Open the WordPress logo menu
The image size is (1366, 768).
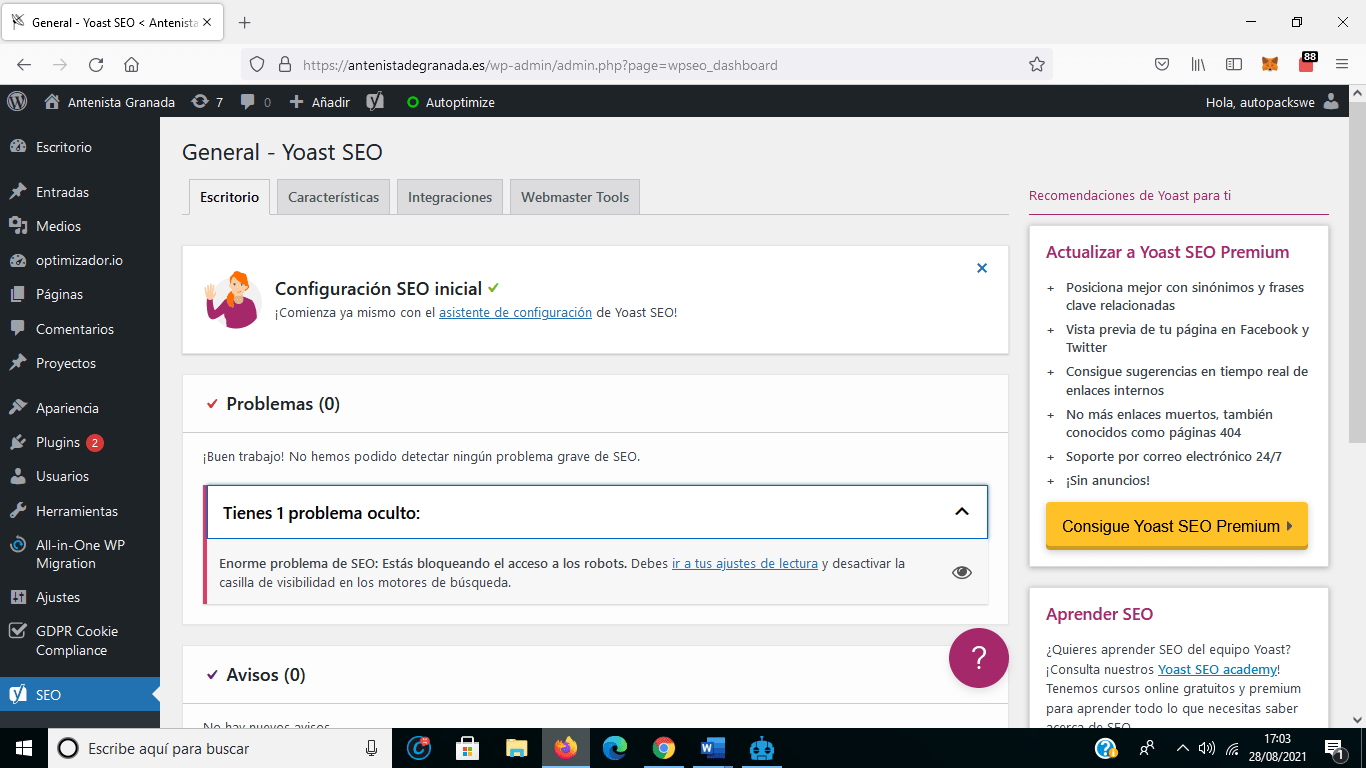point(17,102)
